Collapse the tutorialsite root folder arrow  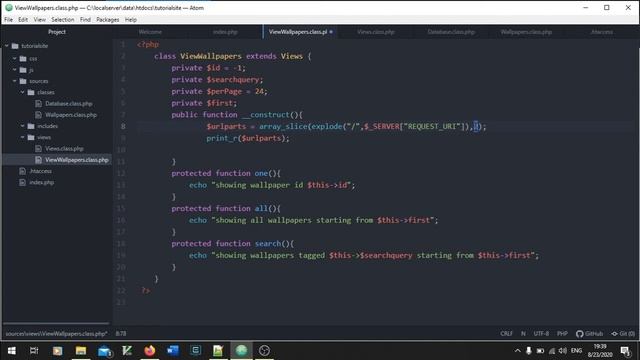click(7, 46)
